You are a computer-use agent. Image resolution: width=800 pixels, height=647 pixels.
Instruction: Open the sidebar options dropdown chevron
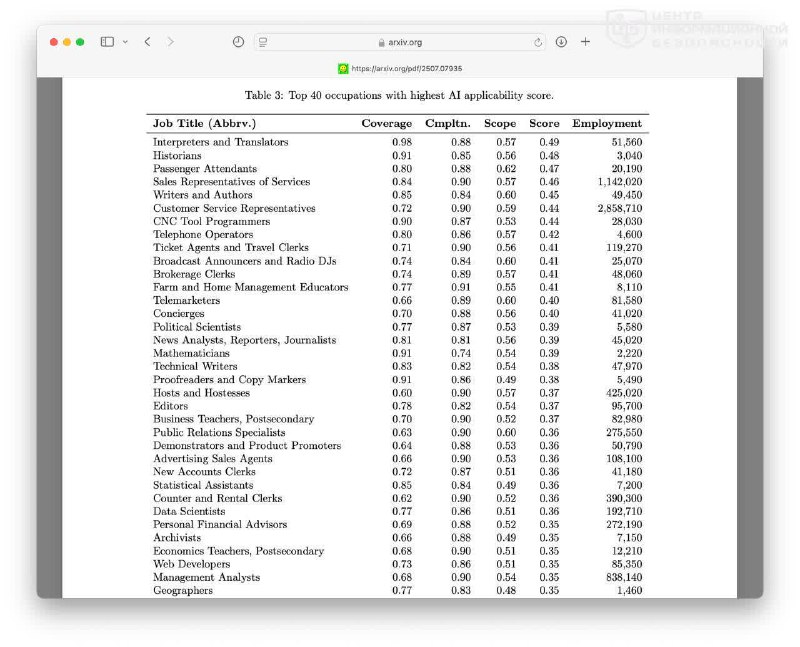pos(125,42)
